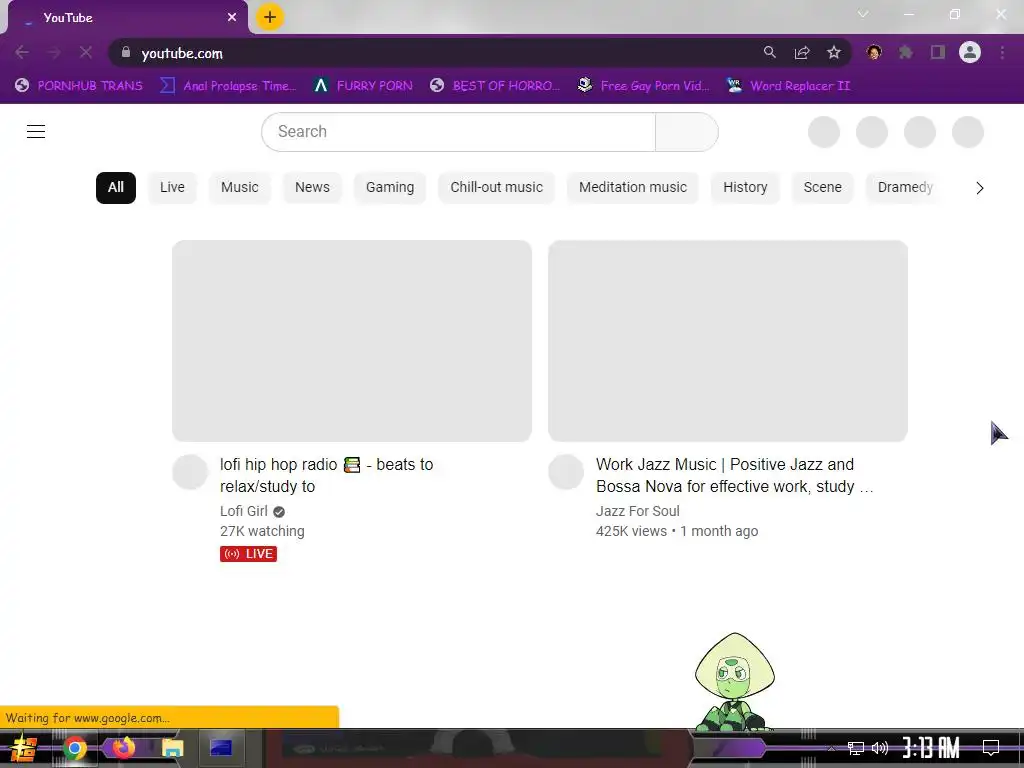Select the Music filter chip

click(x=240, y=187)
